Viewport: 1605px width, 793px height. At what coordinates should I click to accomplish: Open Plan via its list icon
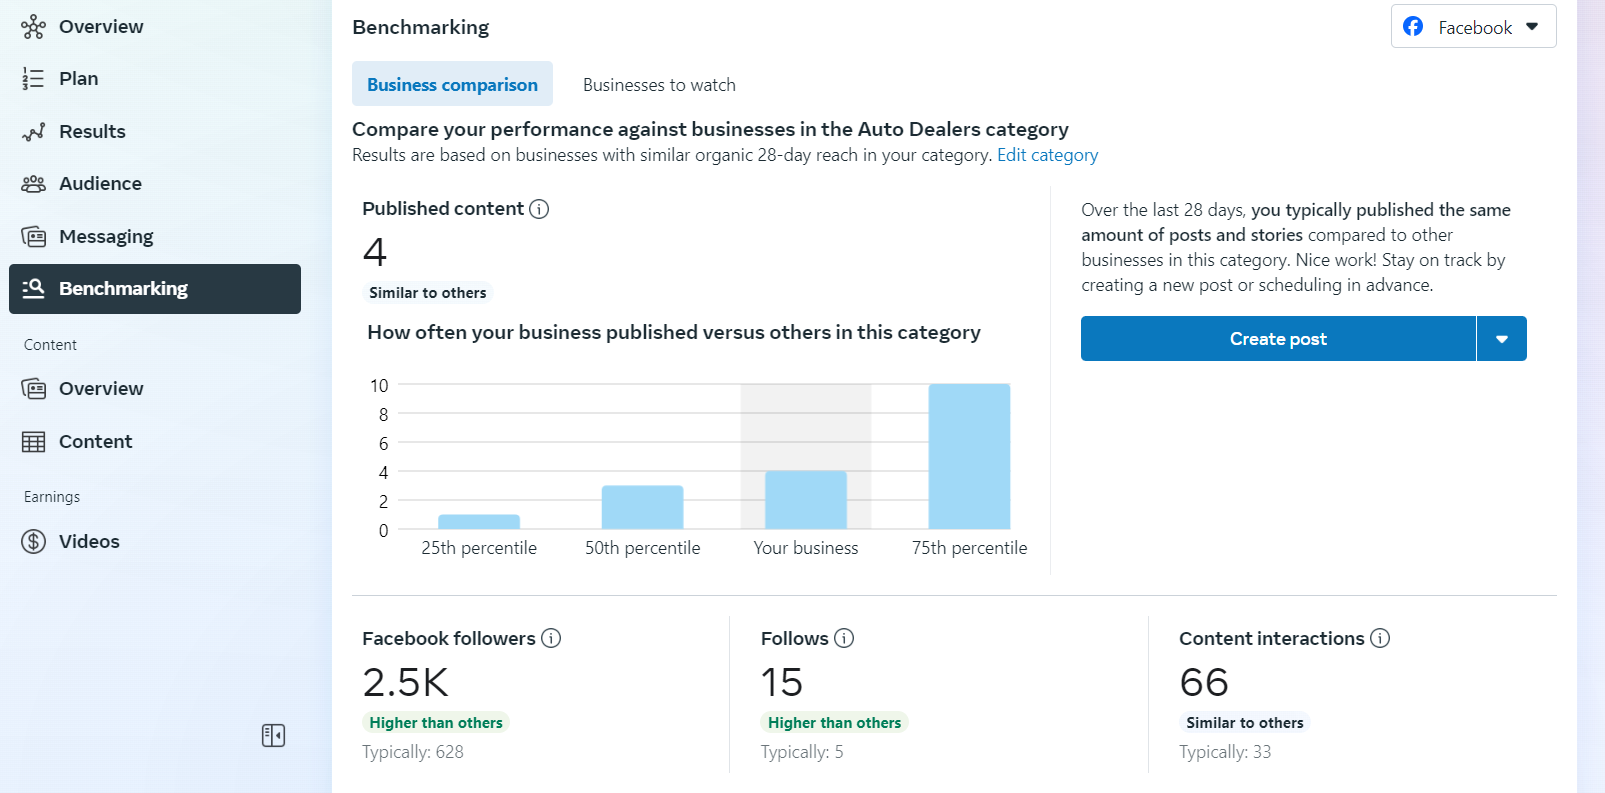click(x=33, y=79)
